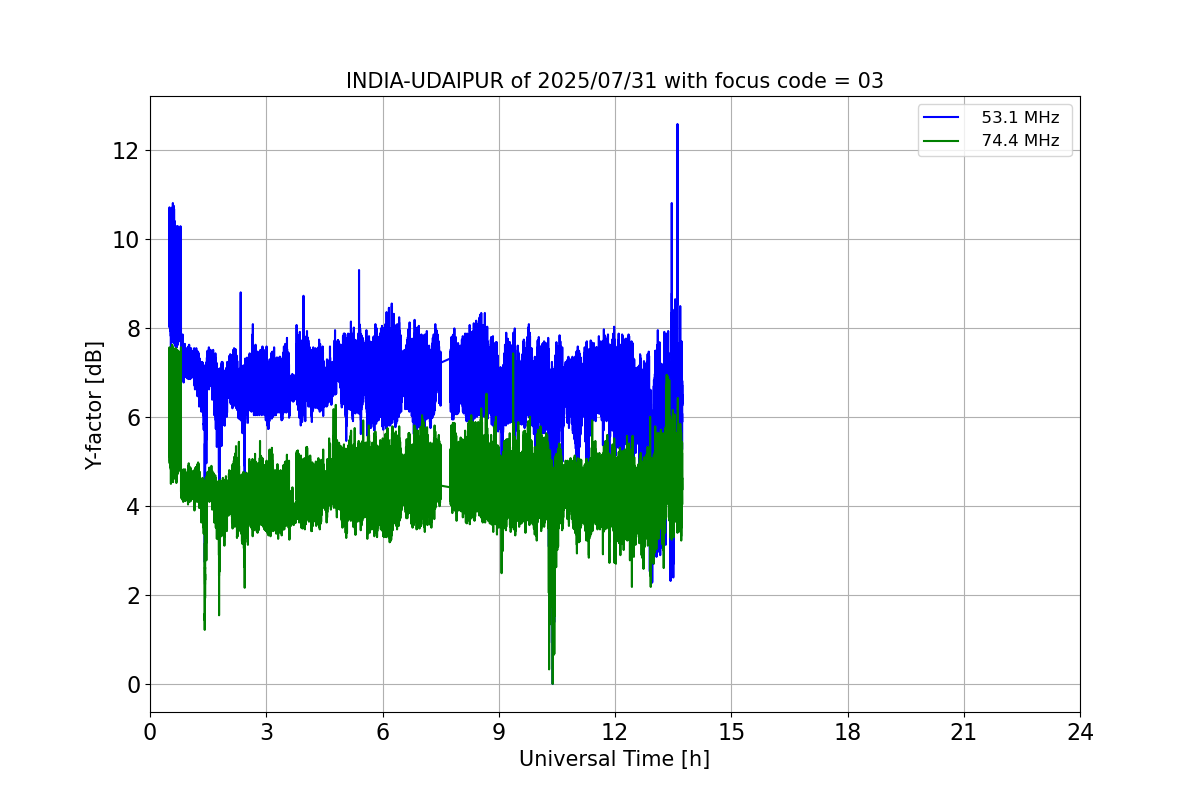This screenshot has width=1200, height=800.
Task: Click x-axis tick label 0
Action: coord(150,732)
